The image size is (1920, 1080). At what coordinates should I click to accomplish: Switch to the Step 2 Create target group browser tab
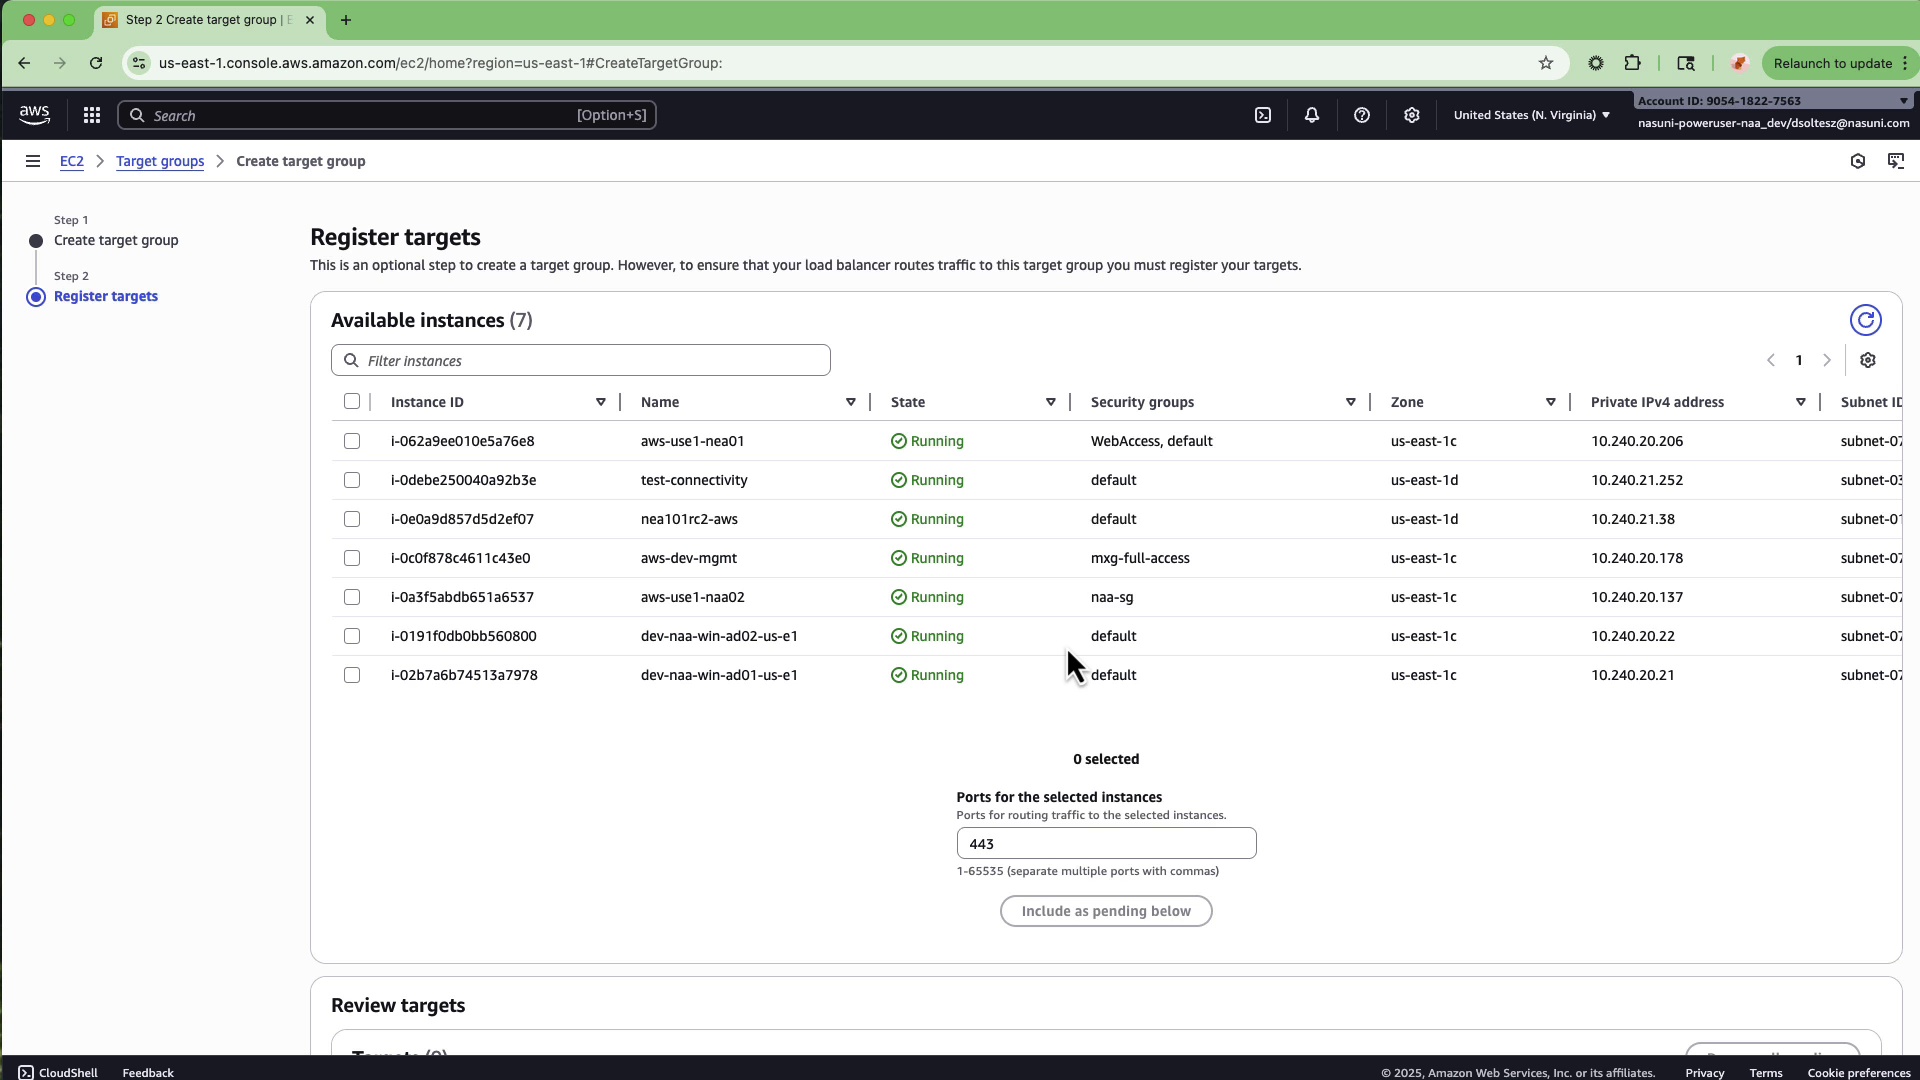click(200, 20)
